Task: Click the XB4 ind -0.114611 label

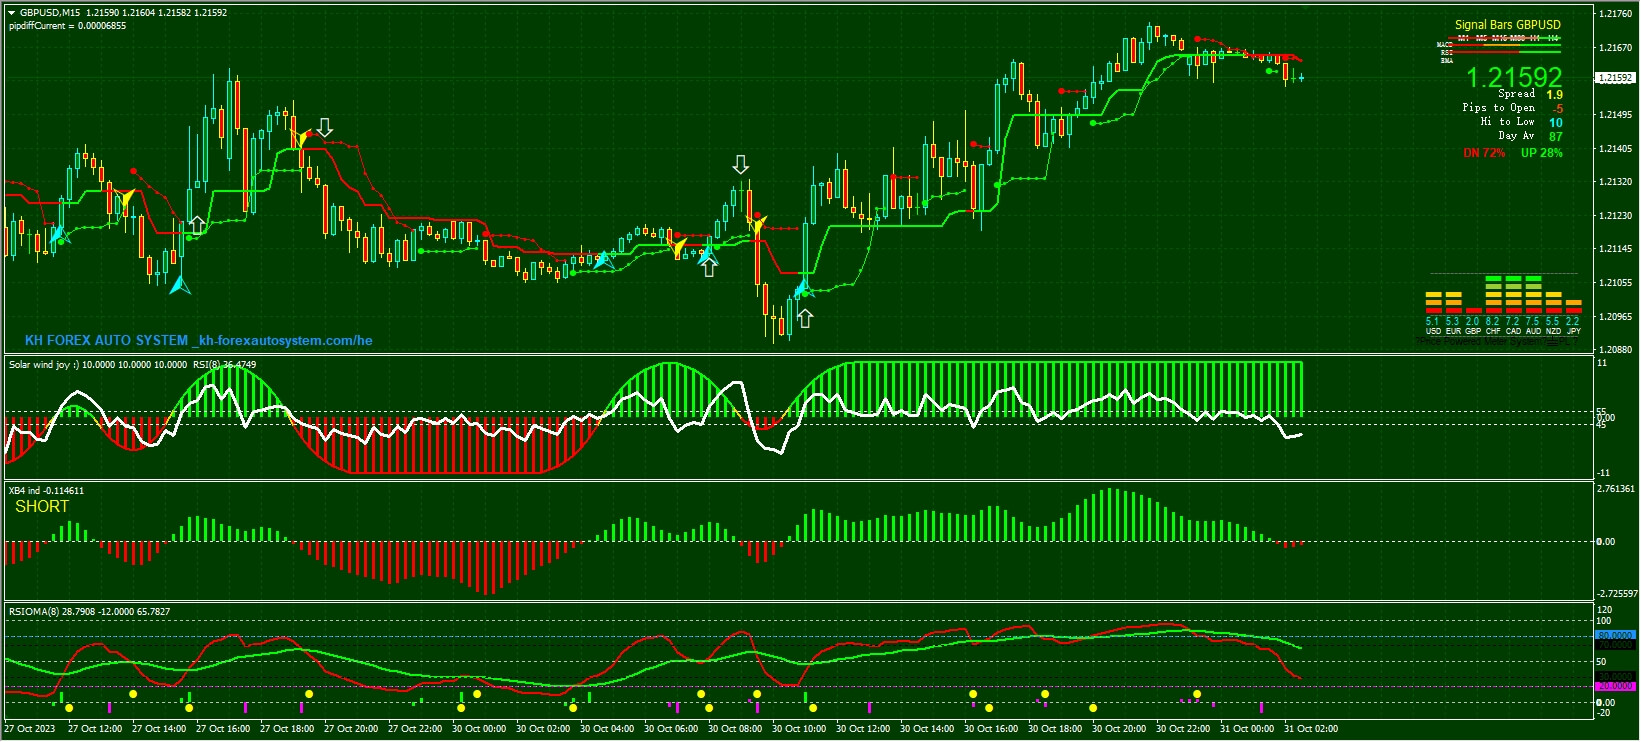Action: [x=46, y=491]
